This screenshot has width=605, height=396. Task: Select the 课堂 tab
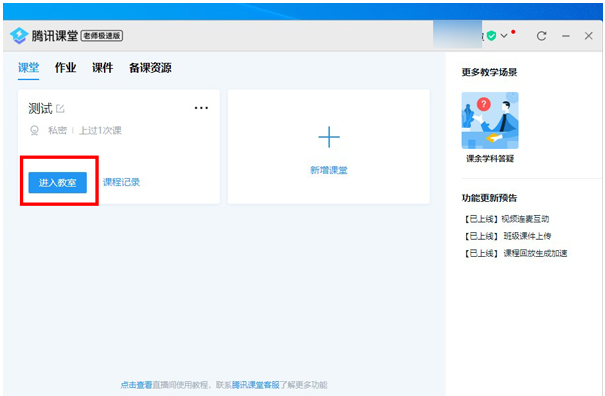pos(29,68)
